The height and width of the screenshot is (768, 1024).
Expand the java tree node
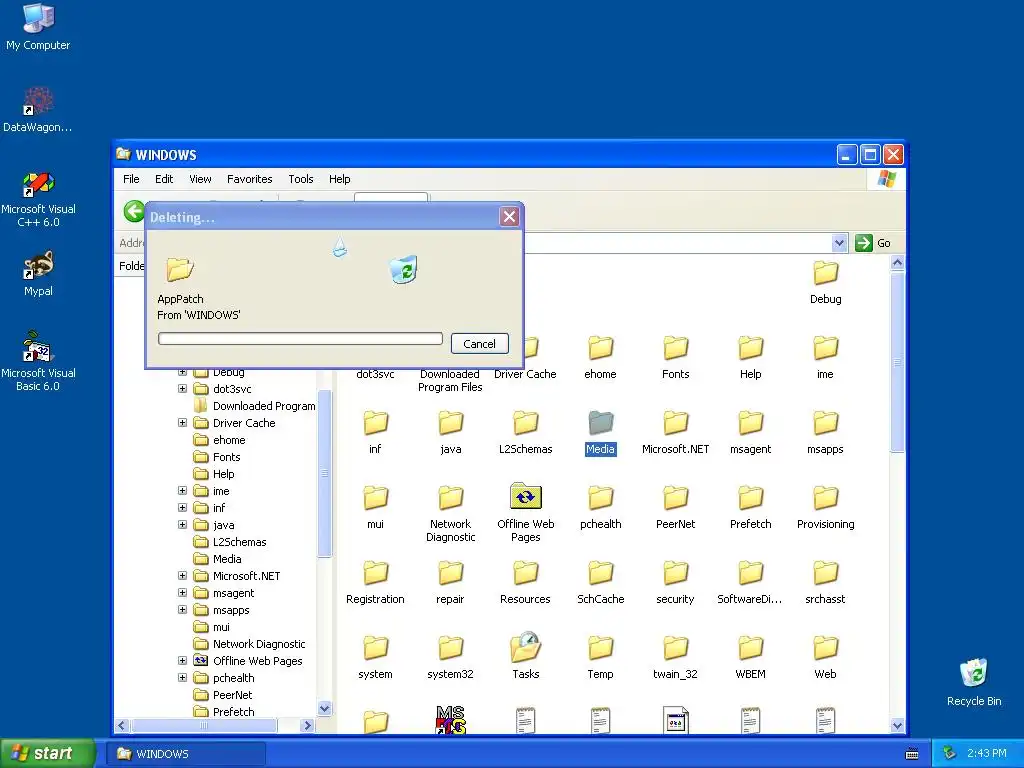tap(183, 524)
